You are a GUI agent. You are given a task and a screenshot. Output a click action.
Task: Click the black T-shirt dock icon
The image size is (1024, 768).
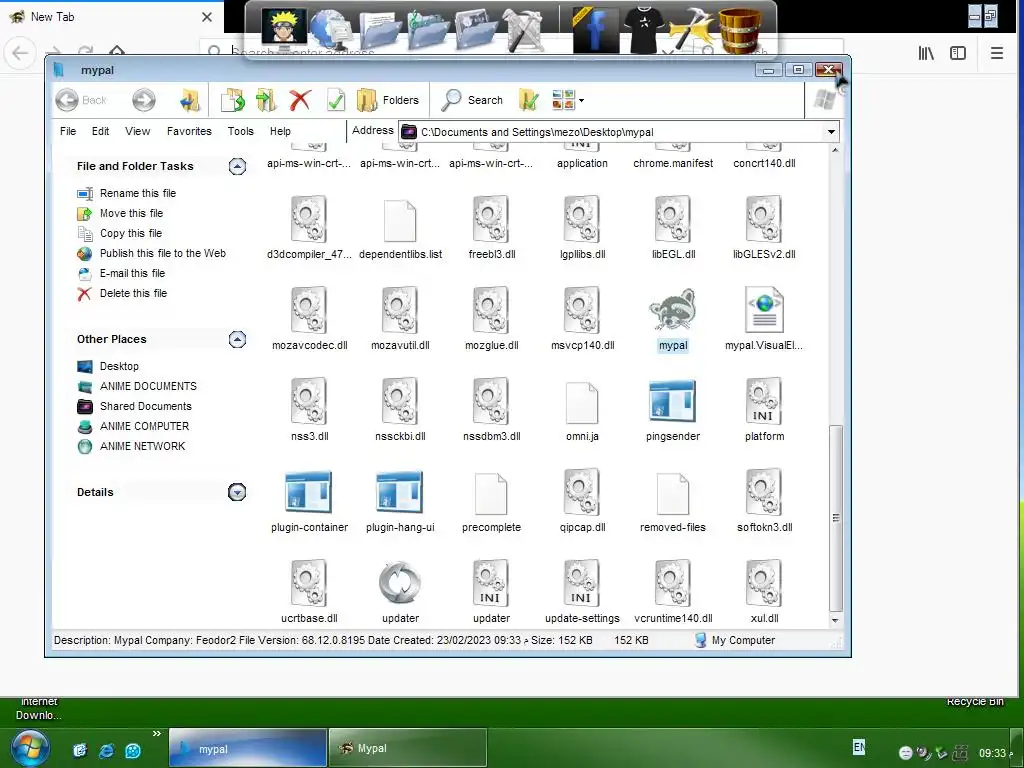[643, 29]
